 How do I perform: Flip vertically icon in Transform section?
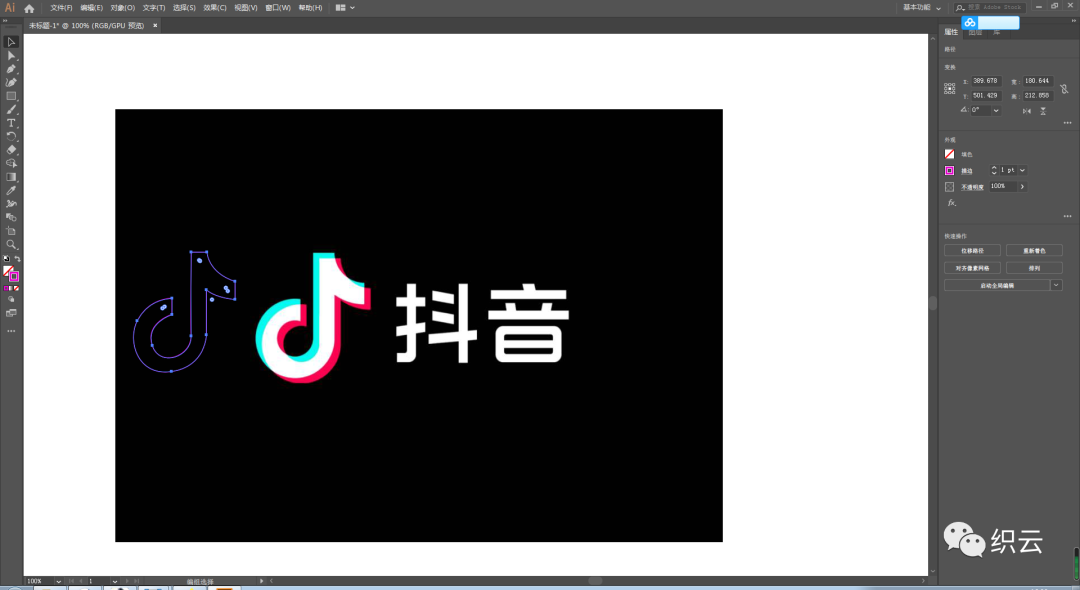click(1043, 111)
